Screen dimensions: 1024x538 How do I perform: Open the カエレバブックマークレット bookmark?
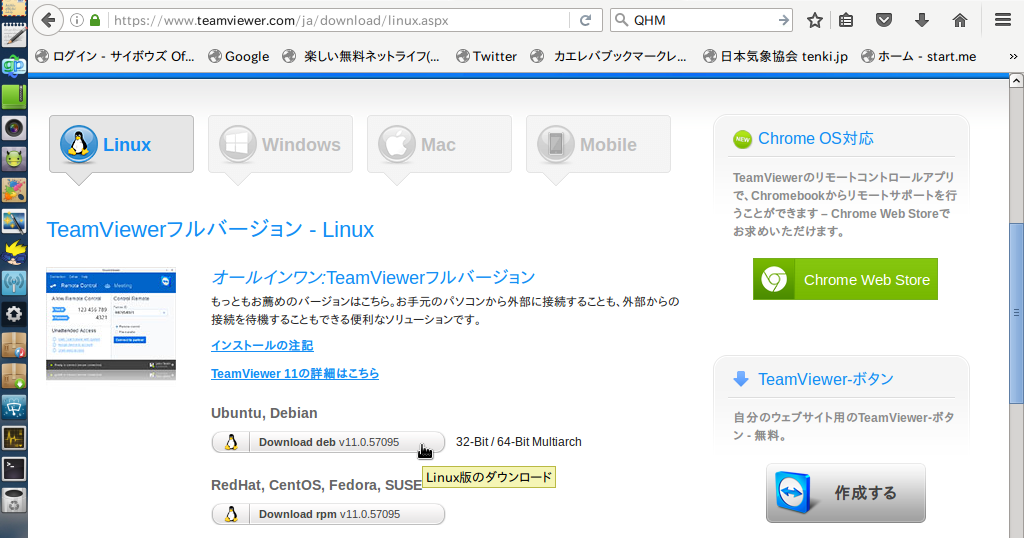click(x=609, y=56)
